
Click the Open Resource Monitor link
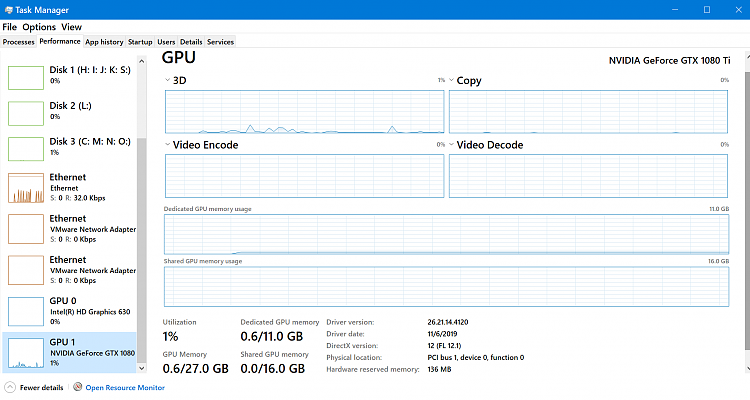123,386
